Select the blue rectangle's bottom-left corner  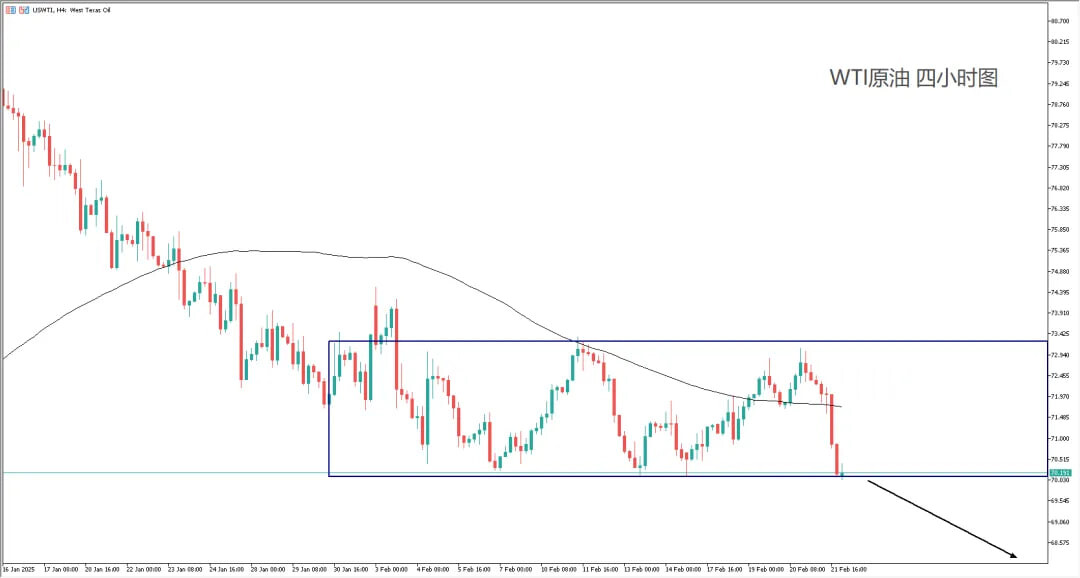coord(329,476)
